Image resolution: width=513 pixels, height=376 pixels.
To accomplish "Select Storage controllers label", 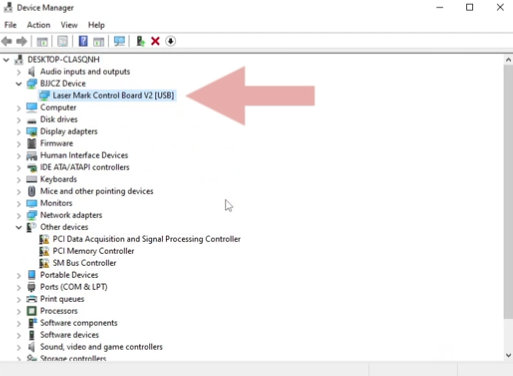I will click(73, 358).
